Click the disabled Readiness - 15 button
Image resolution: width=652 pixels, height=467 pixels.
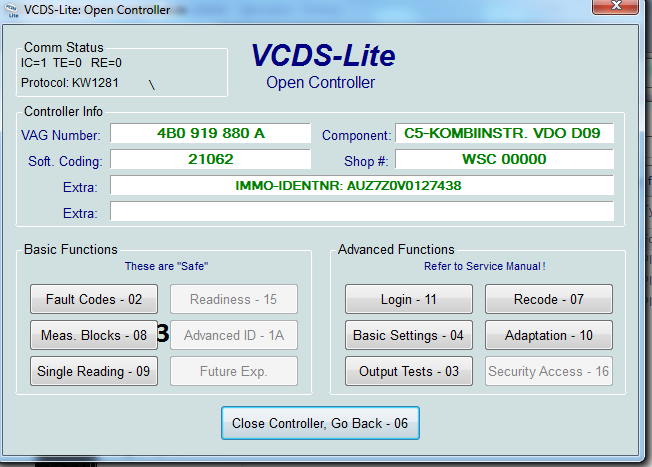[234, 299]
